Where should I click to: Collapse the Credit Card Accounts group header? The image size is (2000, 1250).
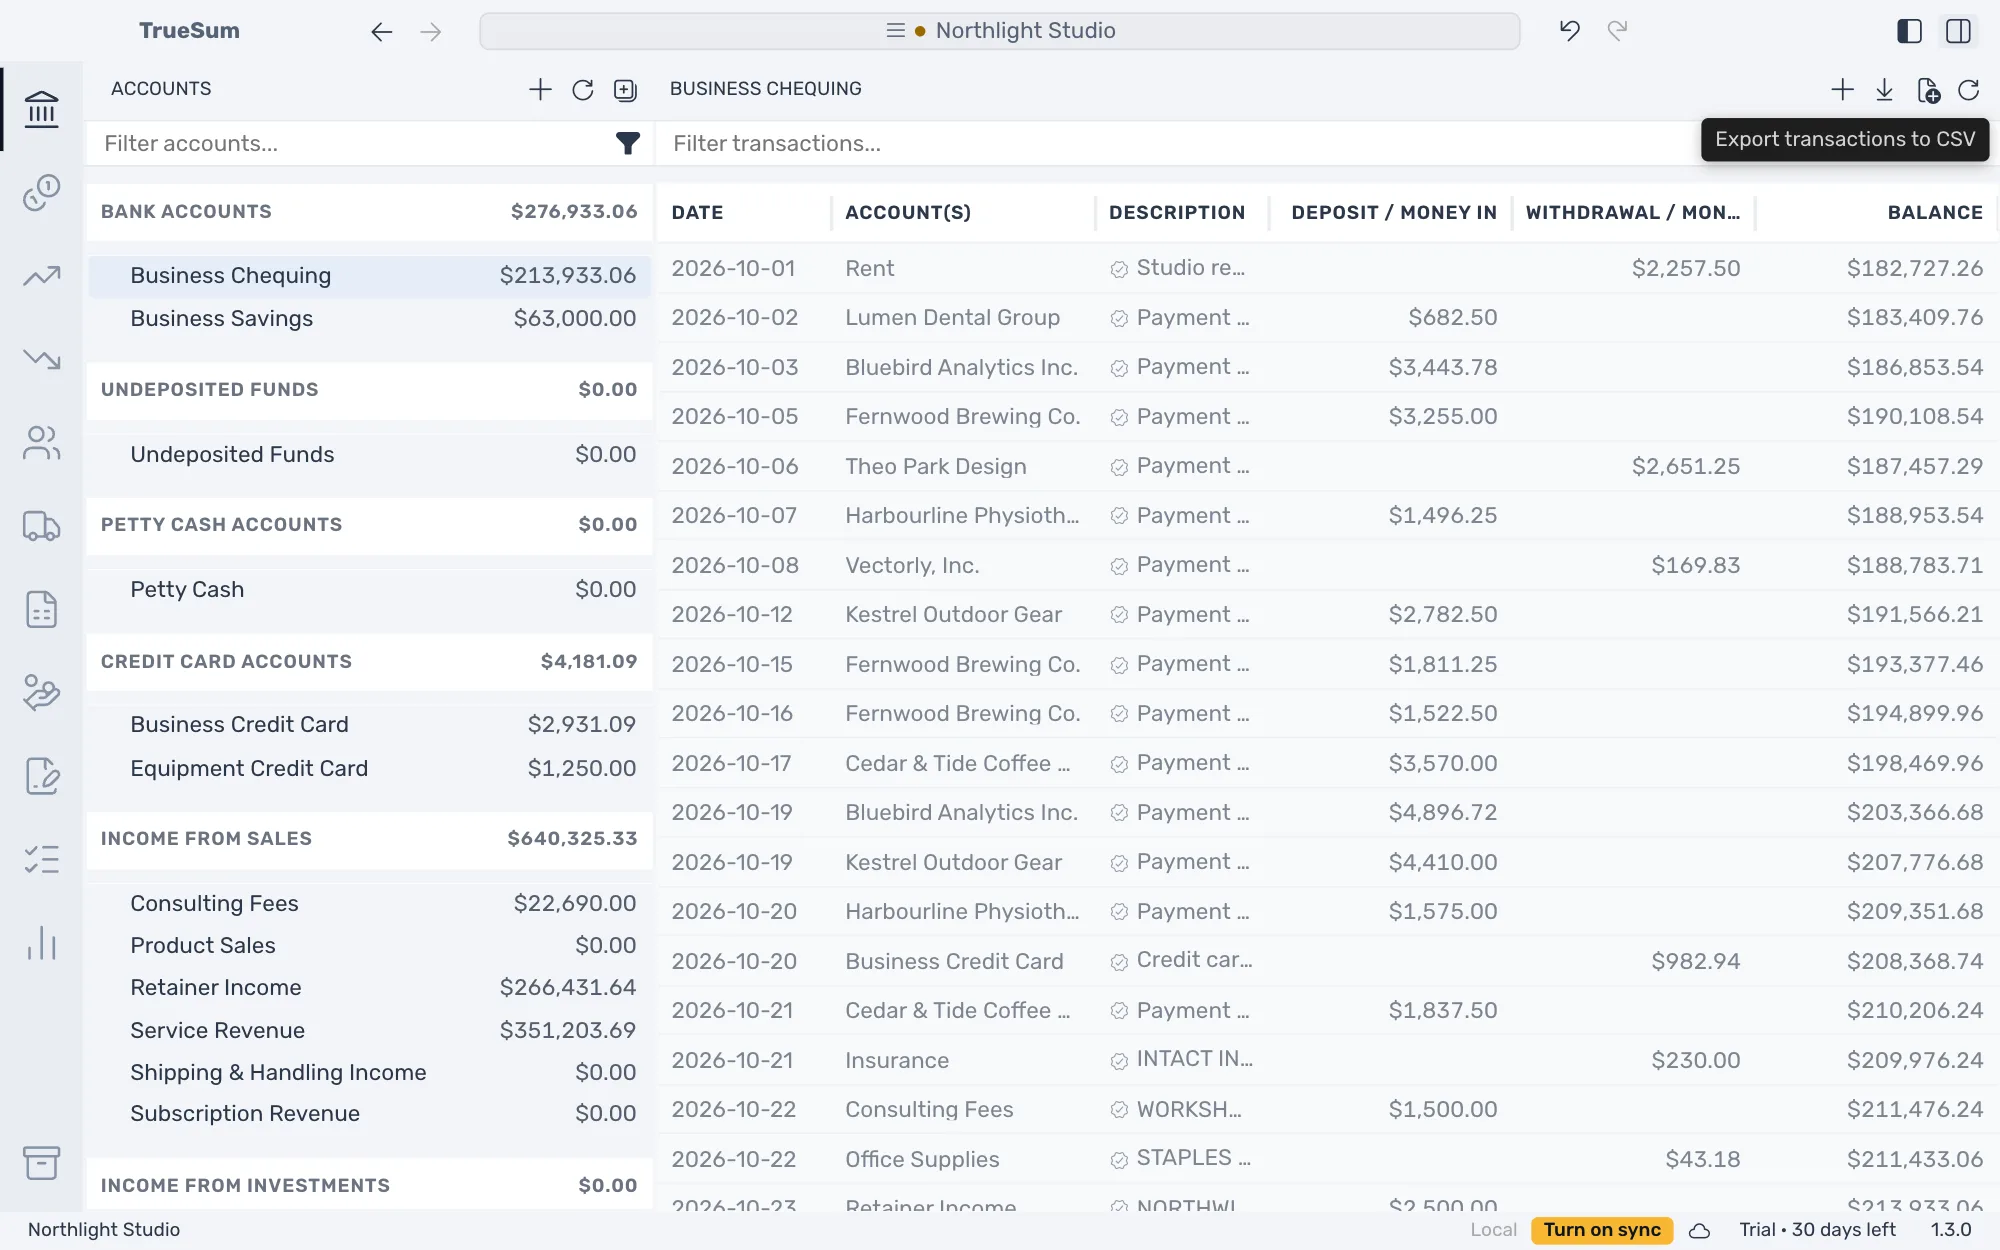369,662
